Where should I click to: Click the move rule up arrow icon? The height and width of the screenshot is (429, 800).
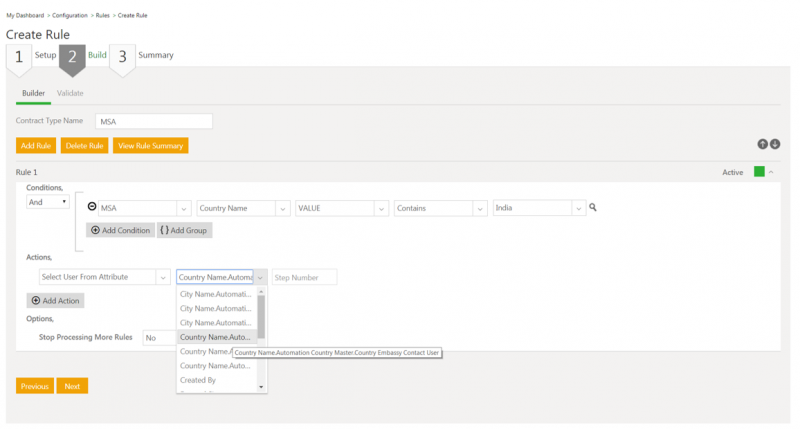pos(763,145)
